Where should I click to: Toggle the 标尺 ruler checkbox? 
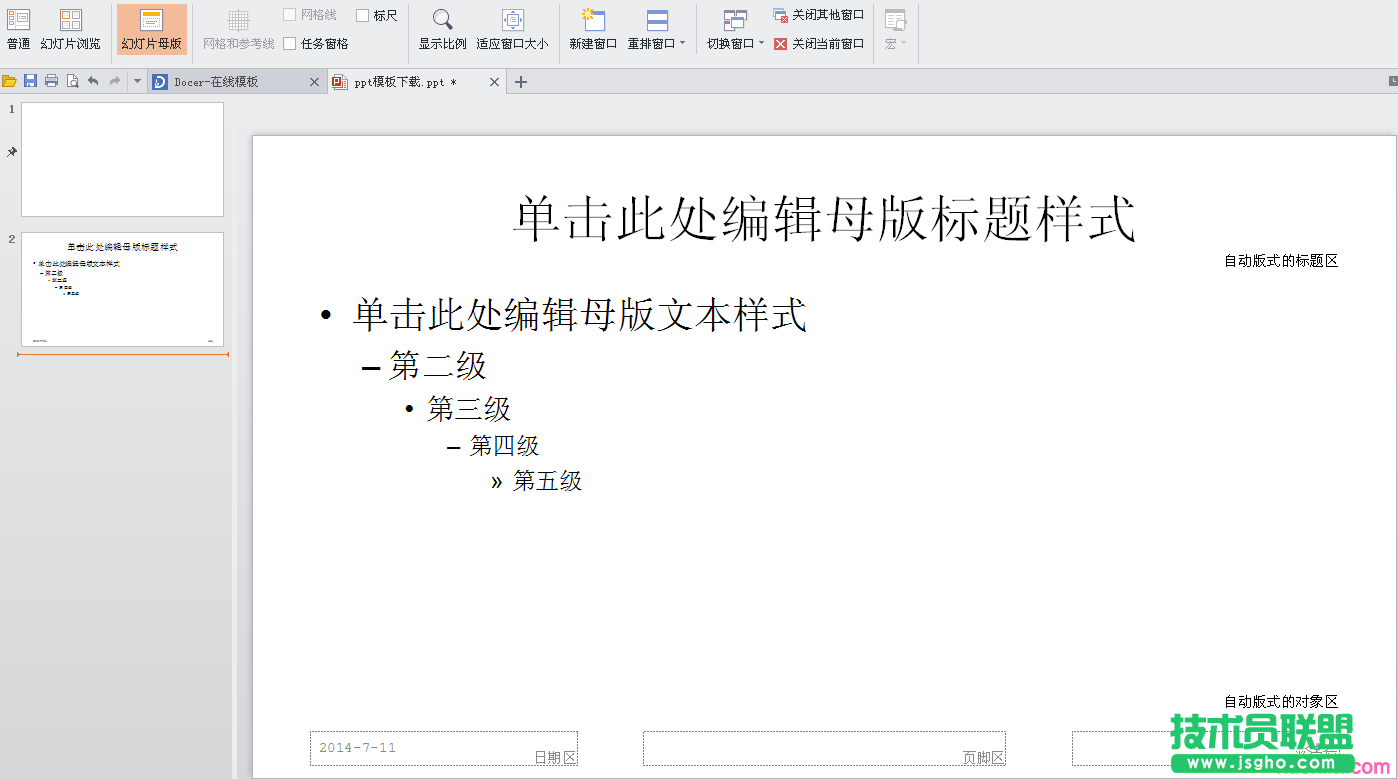click(361, 14)
